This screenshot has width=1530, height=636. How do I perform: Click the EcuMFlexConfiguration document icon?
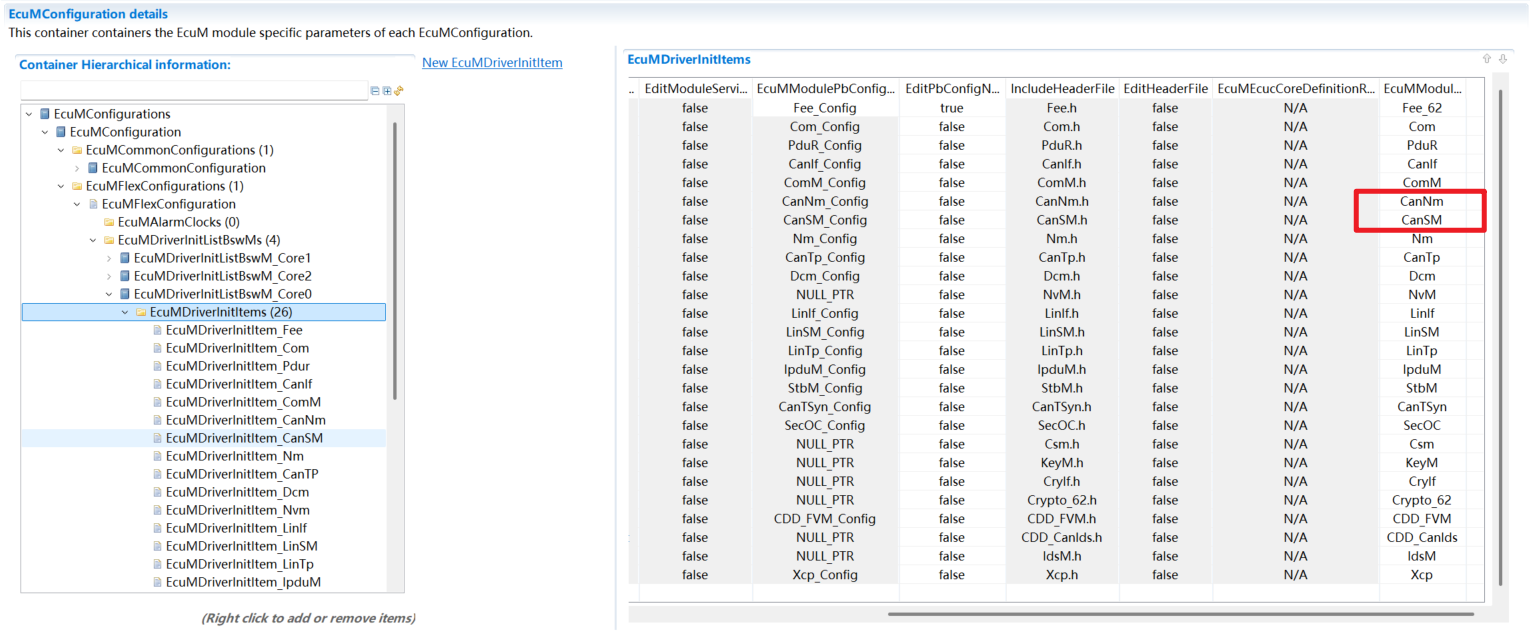[x=93, y=204]
